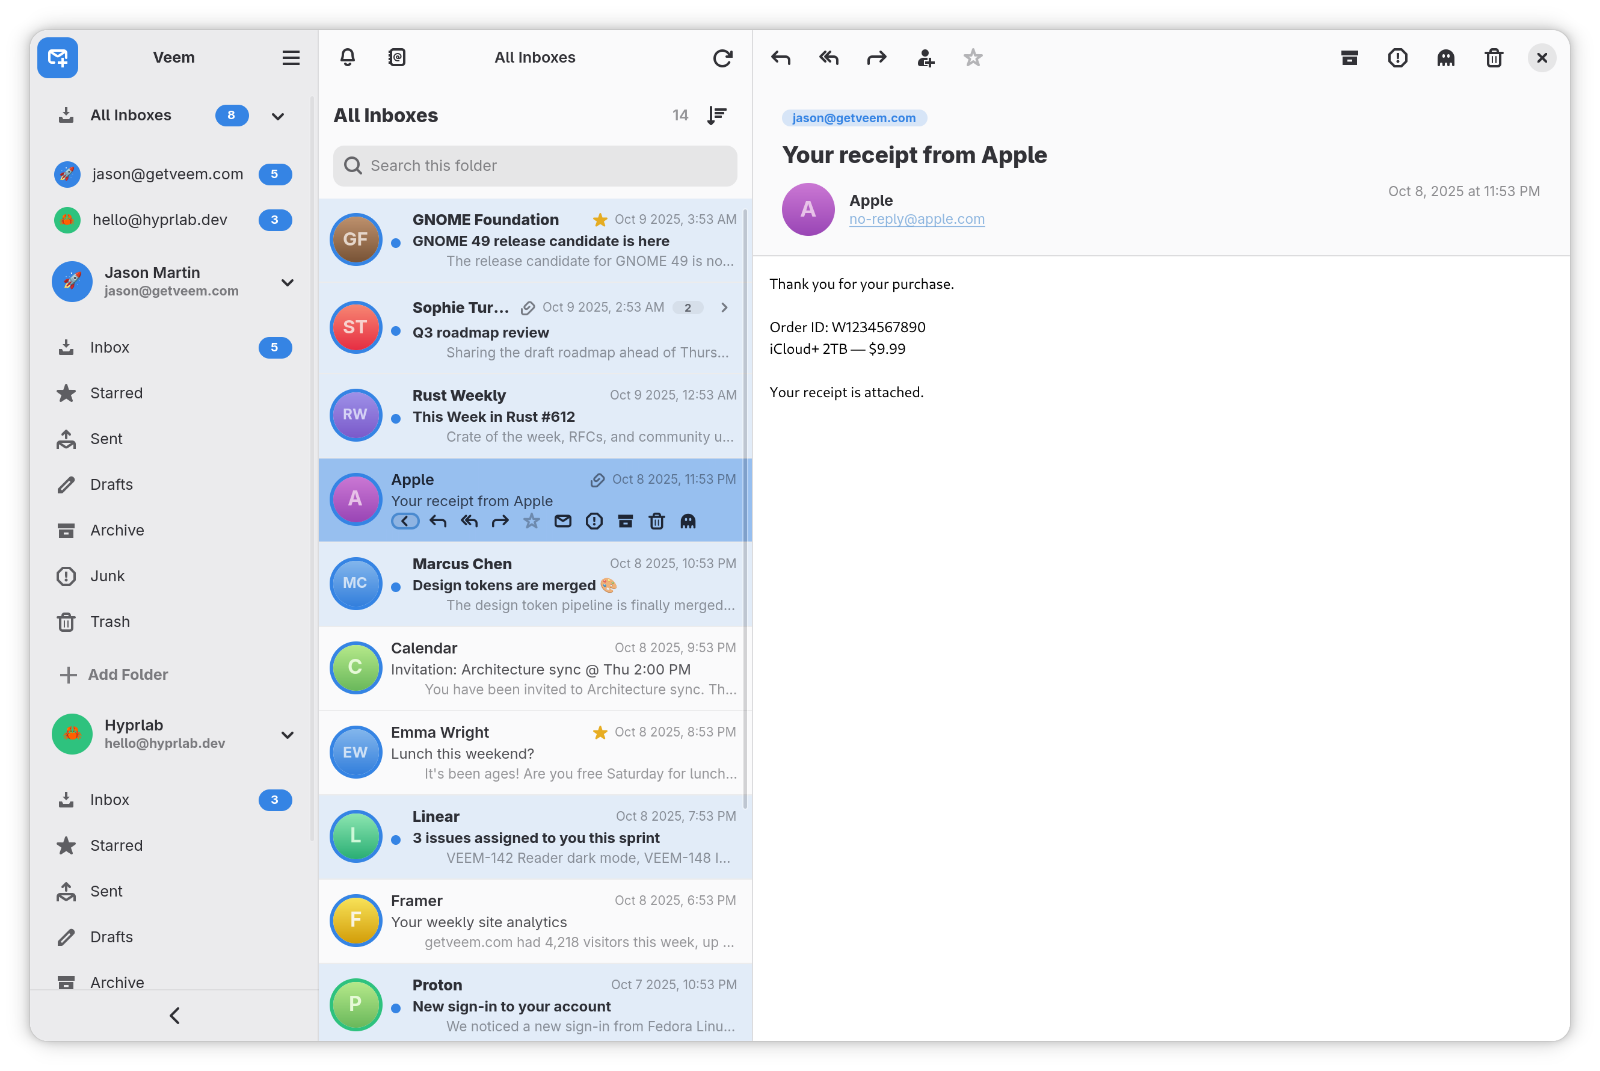Open notifications bell icon

click(348, 58)
